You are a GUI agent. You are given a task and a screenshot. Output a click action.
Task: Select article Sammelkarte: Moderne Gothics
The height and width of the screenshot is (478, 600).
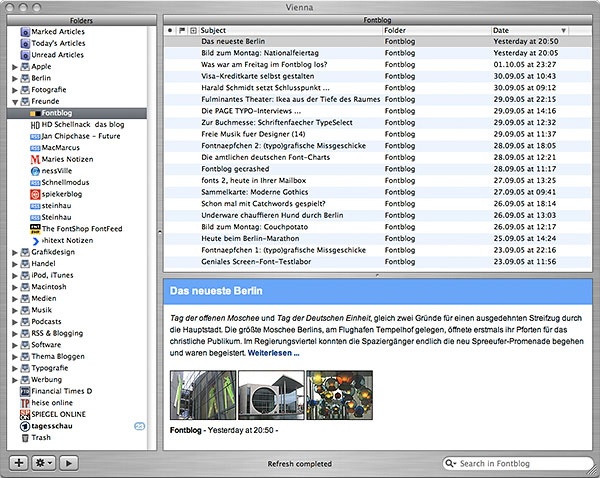[x=378, y=192]
